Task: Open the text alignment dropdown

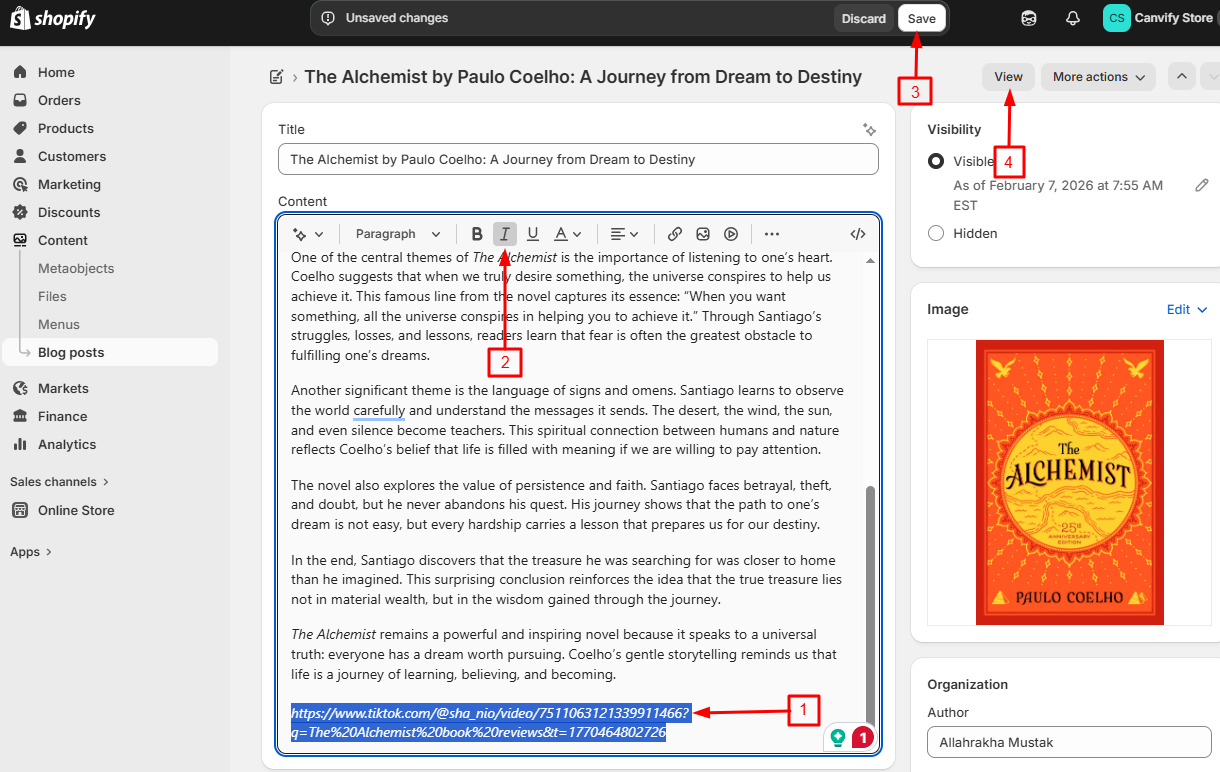Action: pos(621,233)
